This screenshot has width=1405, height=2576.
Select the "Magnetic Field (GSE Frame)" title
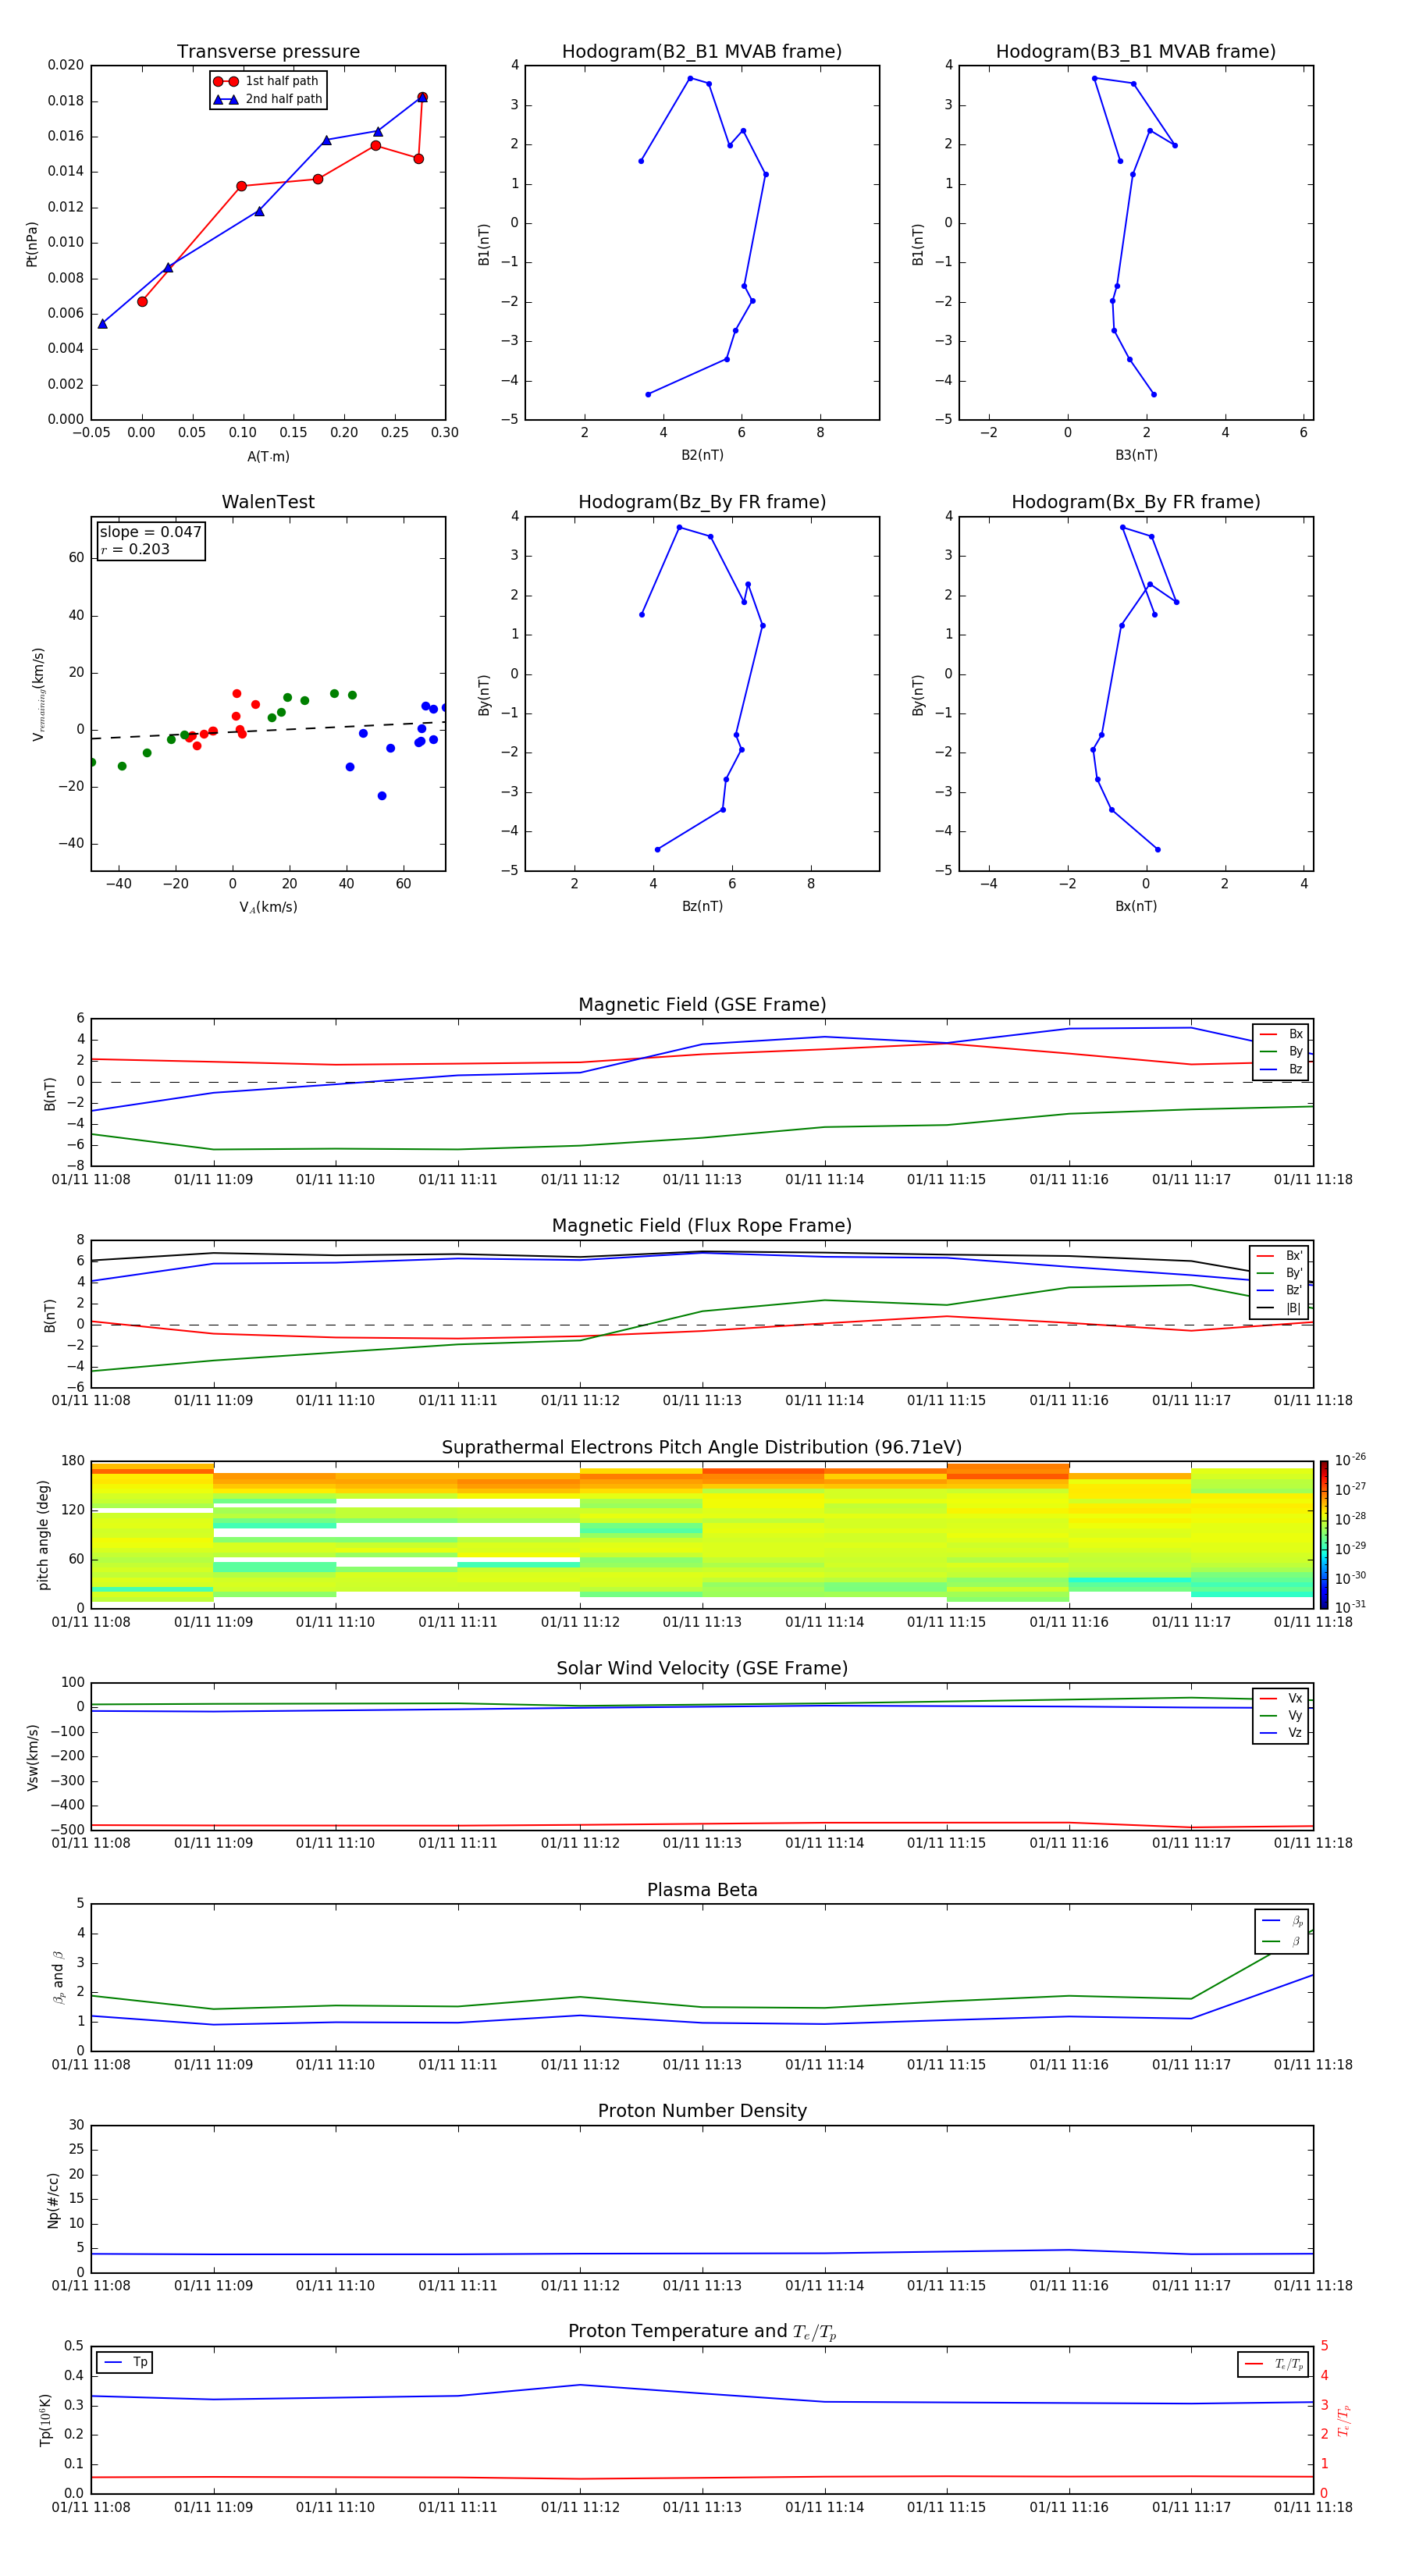pos(702,1004)
